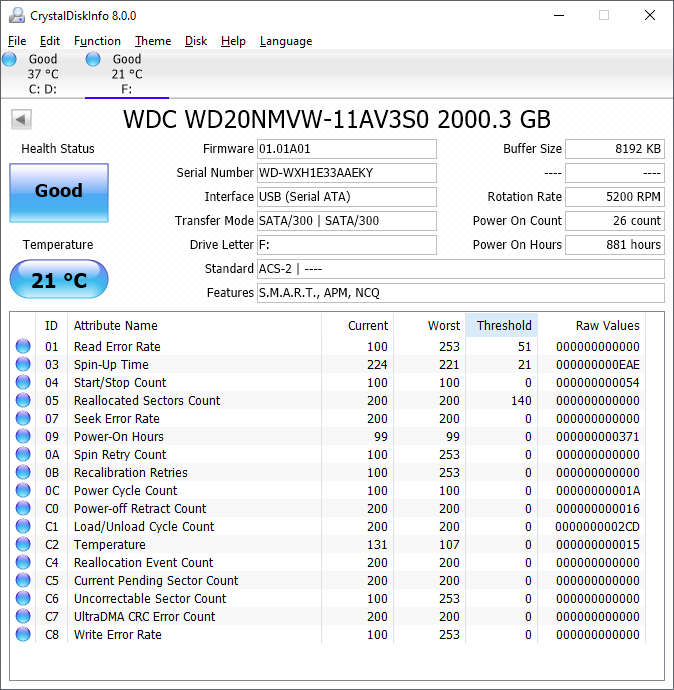Viewport: 674px width, 690px height.
Task: Click the 21 °C temperature button
Action: pyautogui.click(x=59, y=279)
